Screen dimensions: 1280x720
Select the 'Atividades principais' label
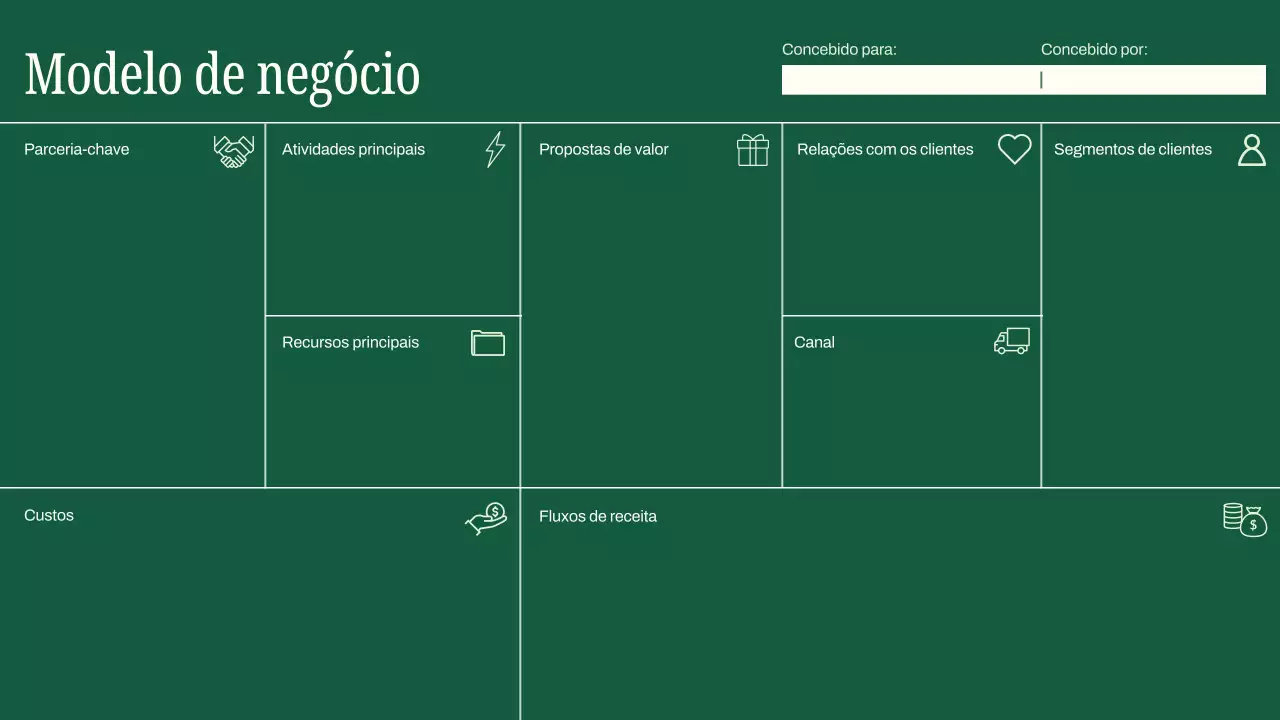(353, 149)
